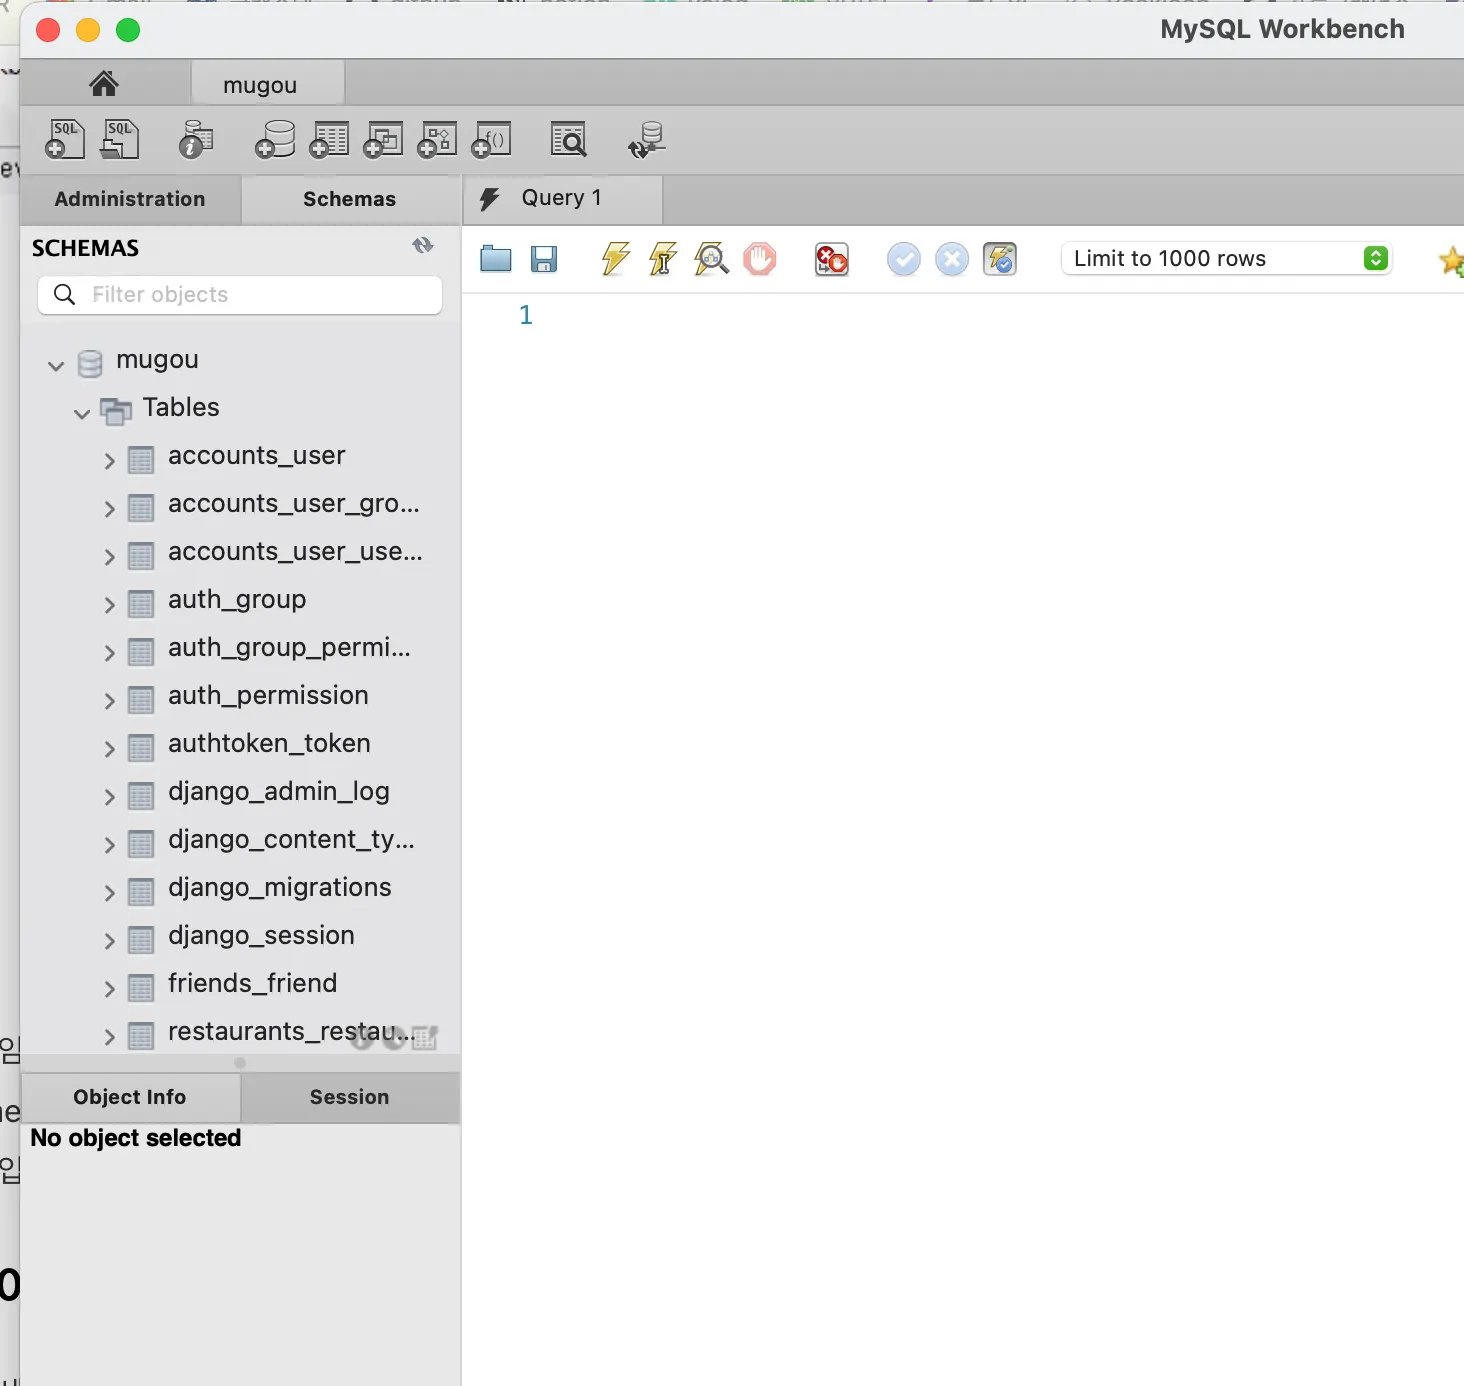The width and height of the screenshot is (1464, 1386).
Task: Select the django_content_ty... table
Action: tap(291, 839)
